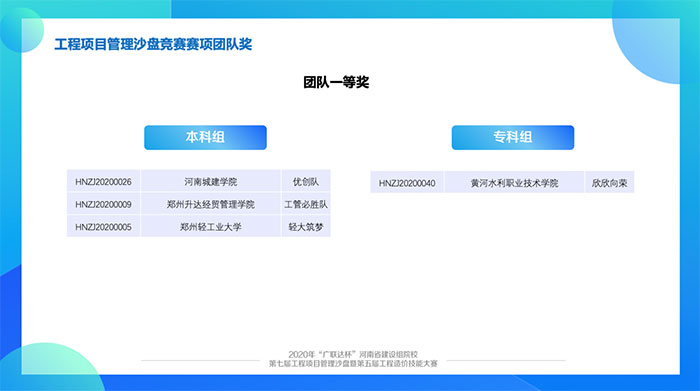Click the 本科组 blue button
This screenshot has height=391, width=700.
pos(205,137)
